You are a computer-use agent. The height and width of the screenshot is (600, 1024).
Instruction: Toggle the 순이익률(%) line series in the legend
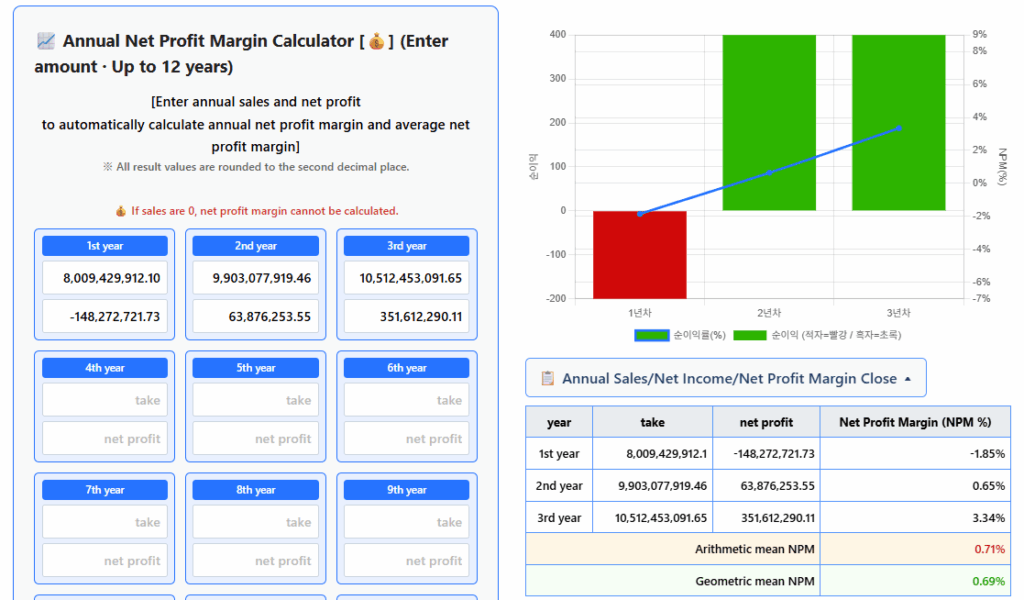(651, 335)
